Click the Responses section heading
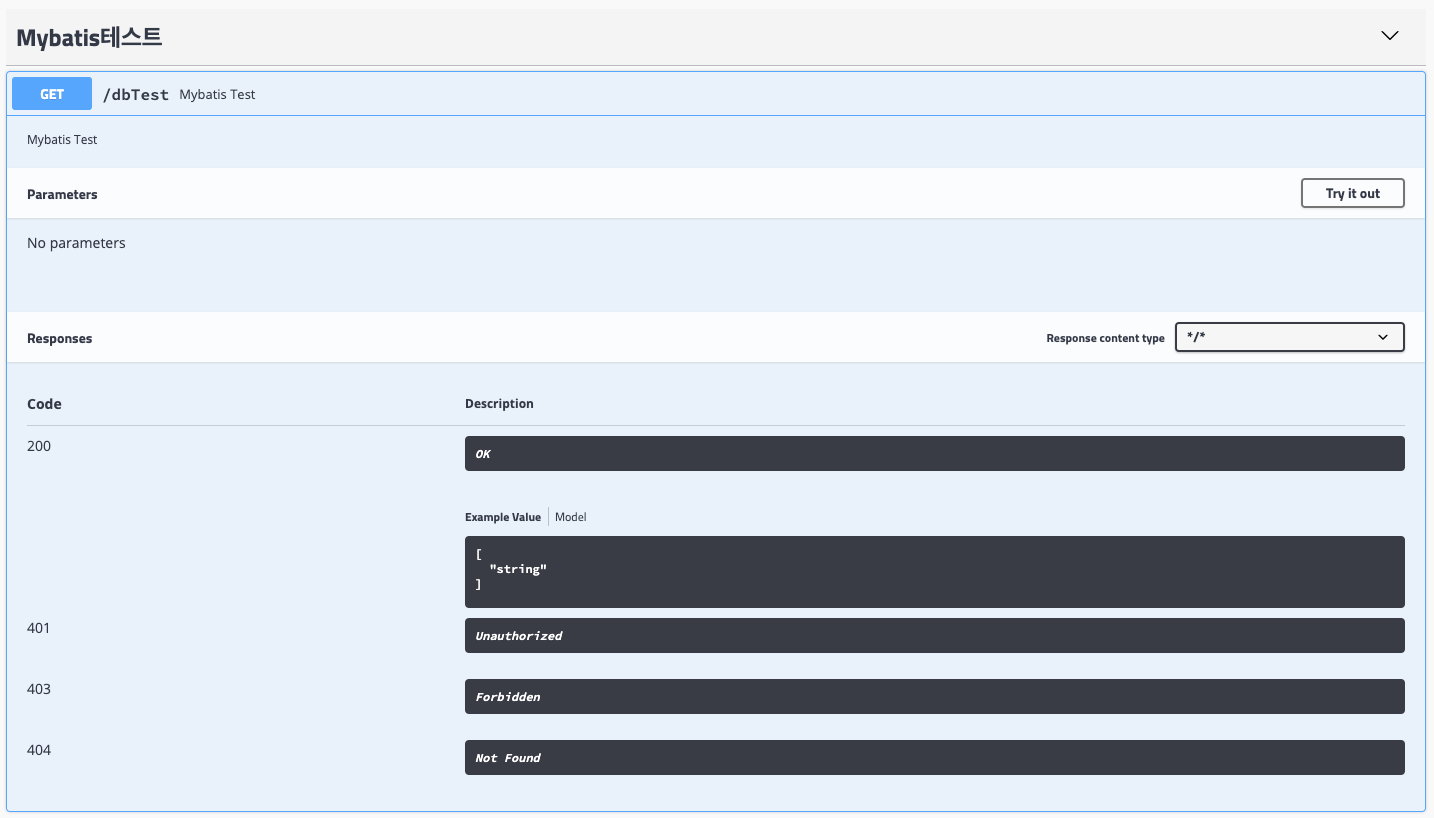This screenshot has width=1434, height=818. (59, 338)
